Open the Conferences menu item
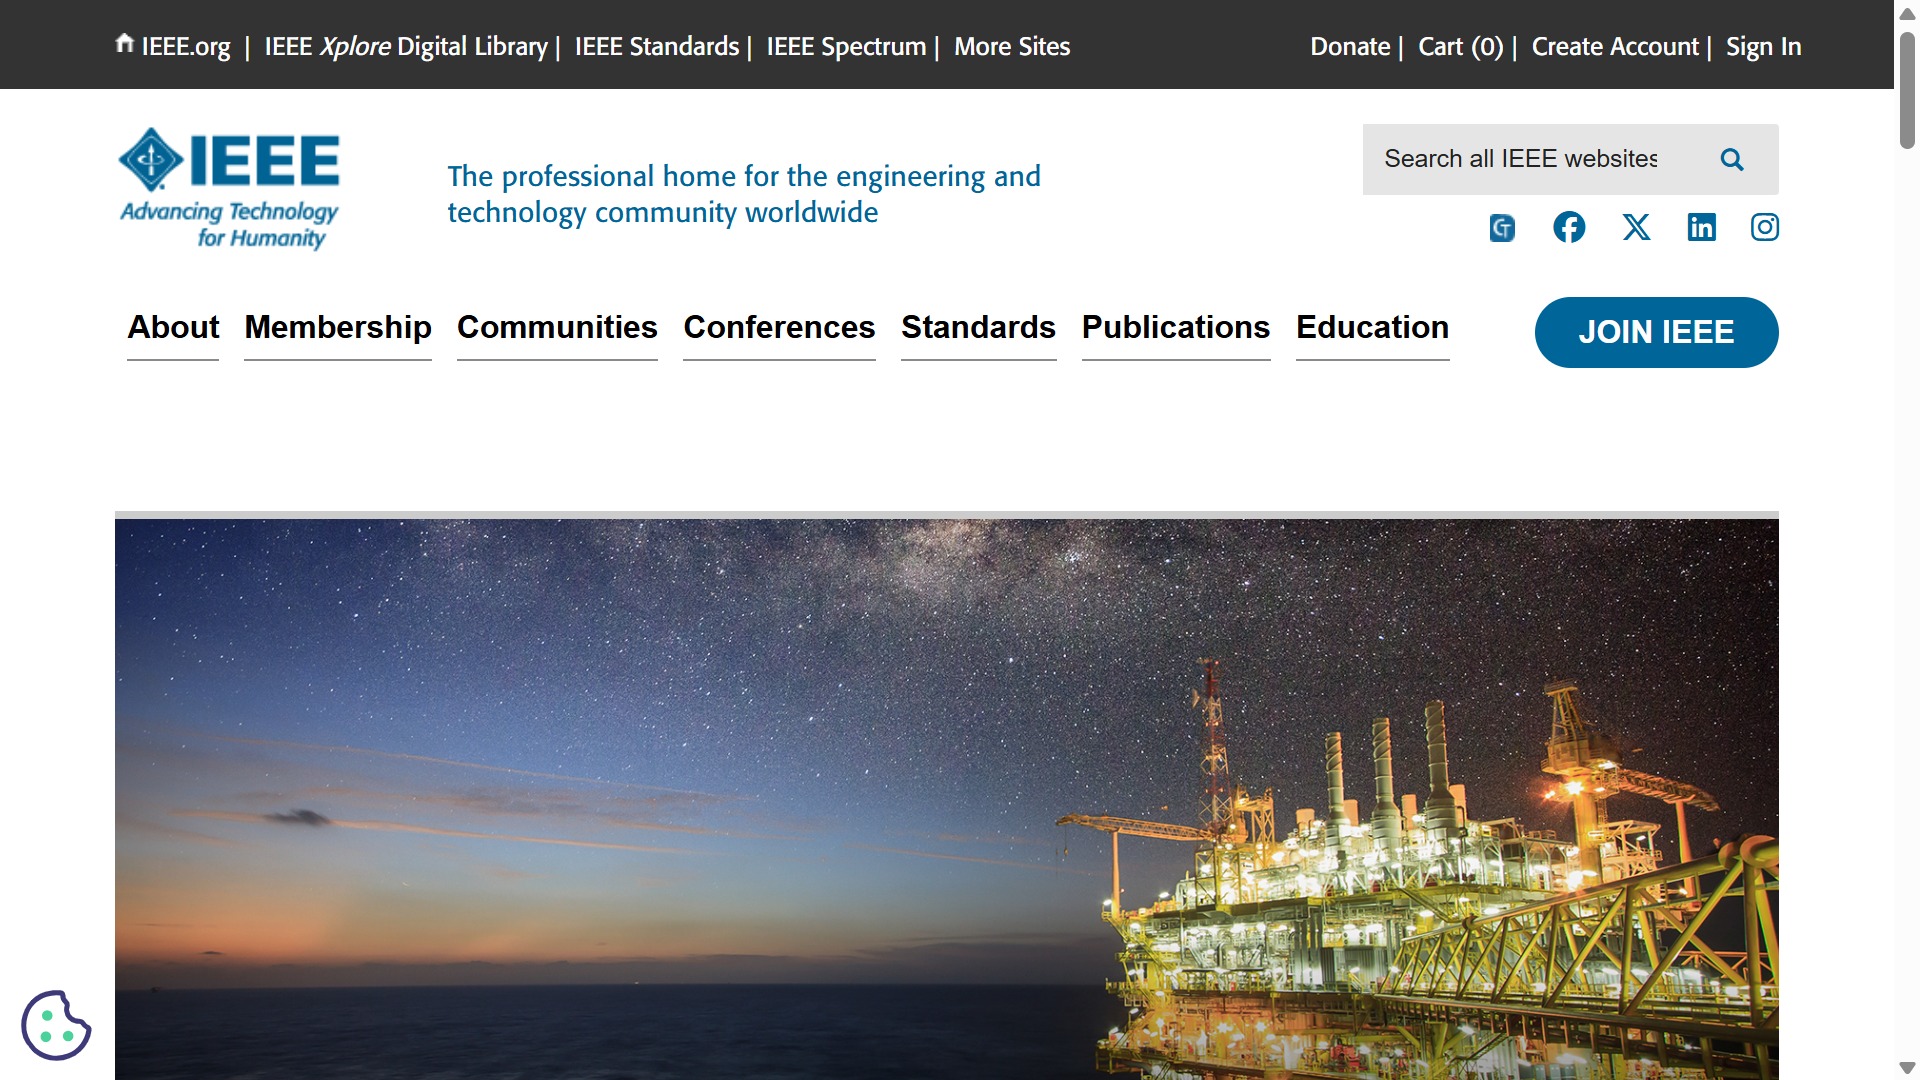The image size is (1920, 1080). pos(779,328)
